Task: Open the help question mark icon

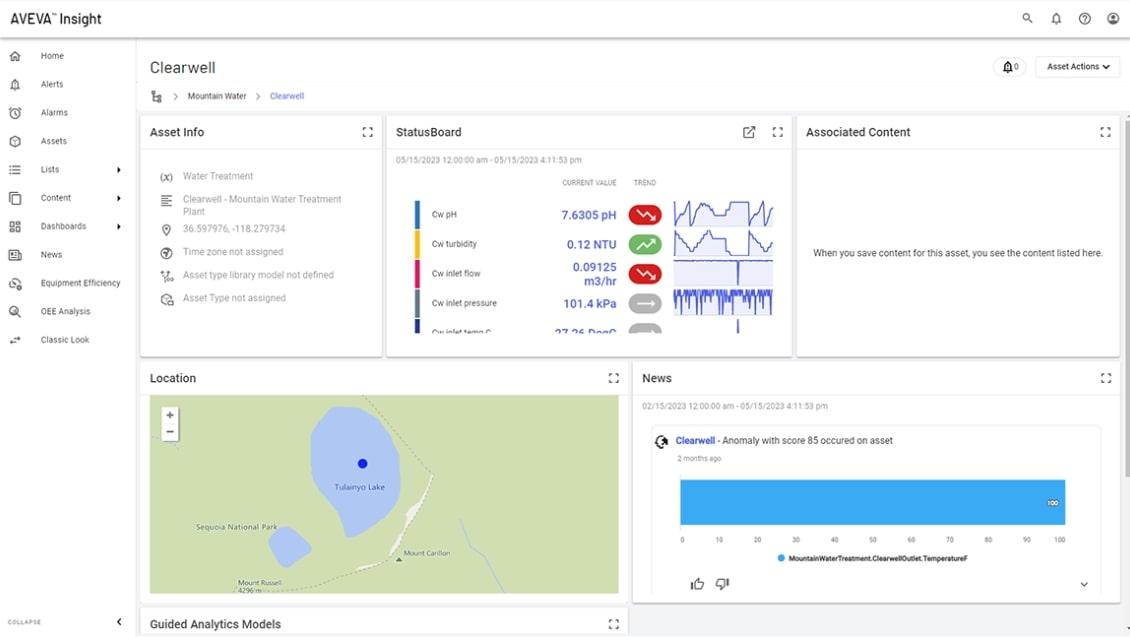Action: (1085, 19)
